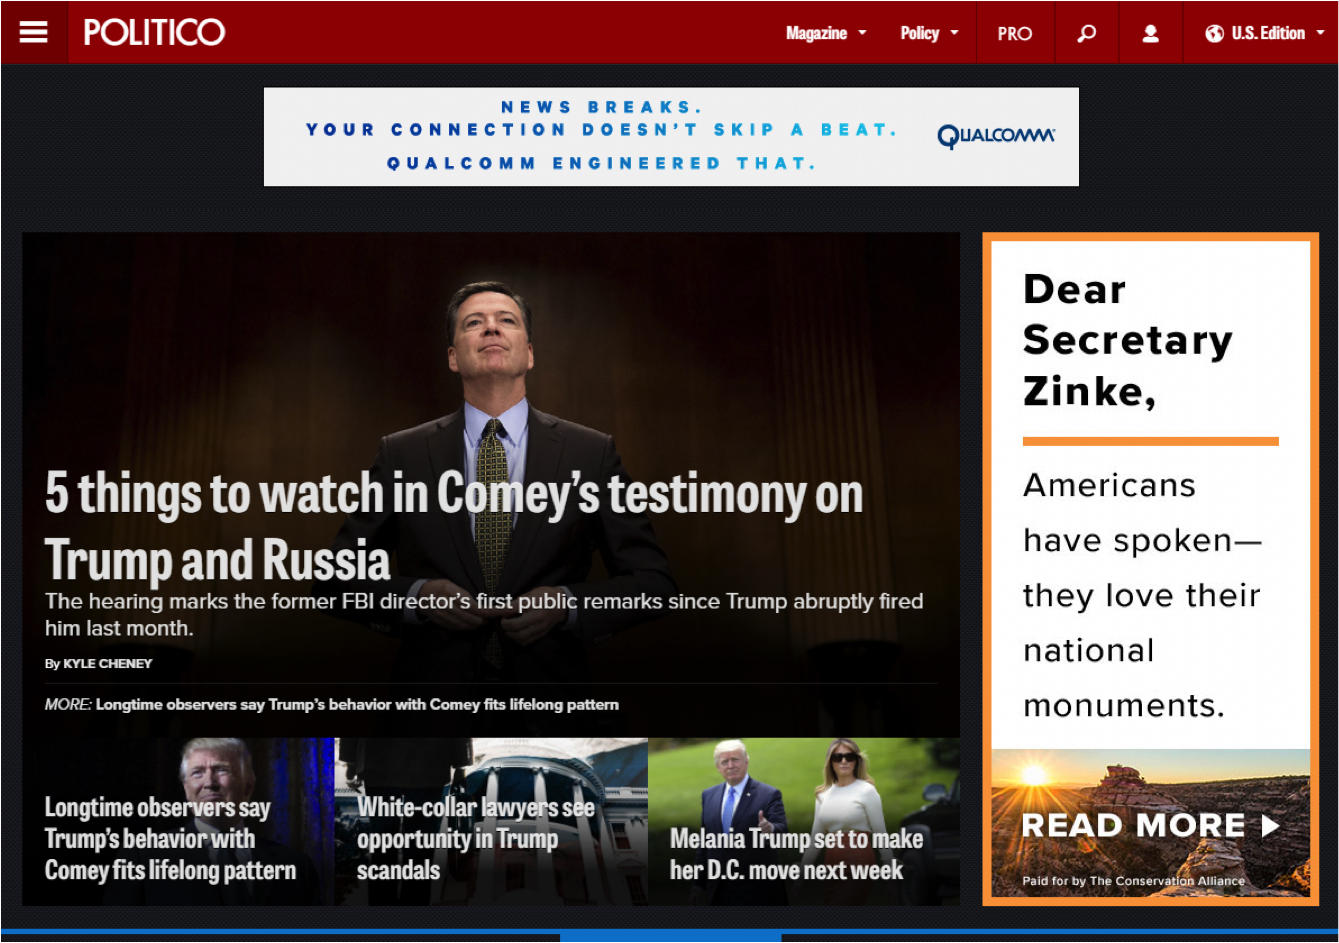The width and height of the screenshot is (1339, 943).
Task: Click the POLITICO logo
Action: [x=154, y=33]
